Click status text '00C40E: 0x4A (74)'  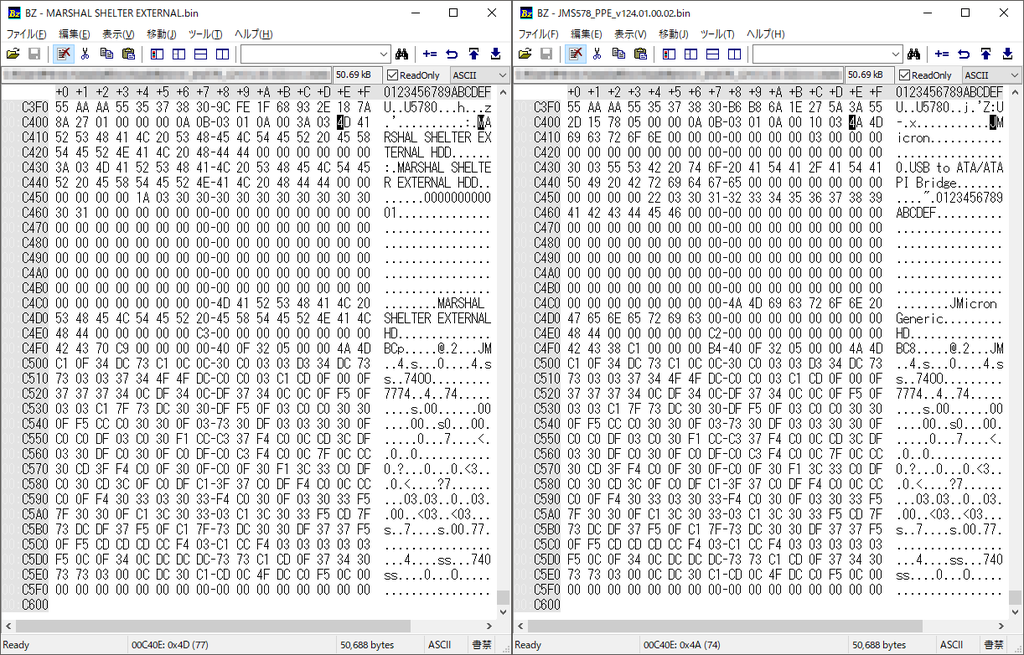pyautogui.click(x=682, y=645)
